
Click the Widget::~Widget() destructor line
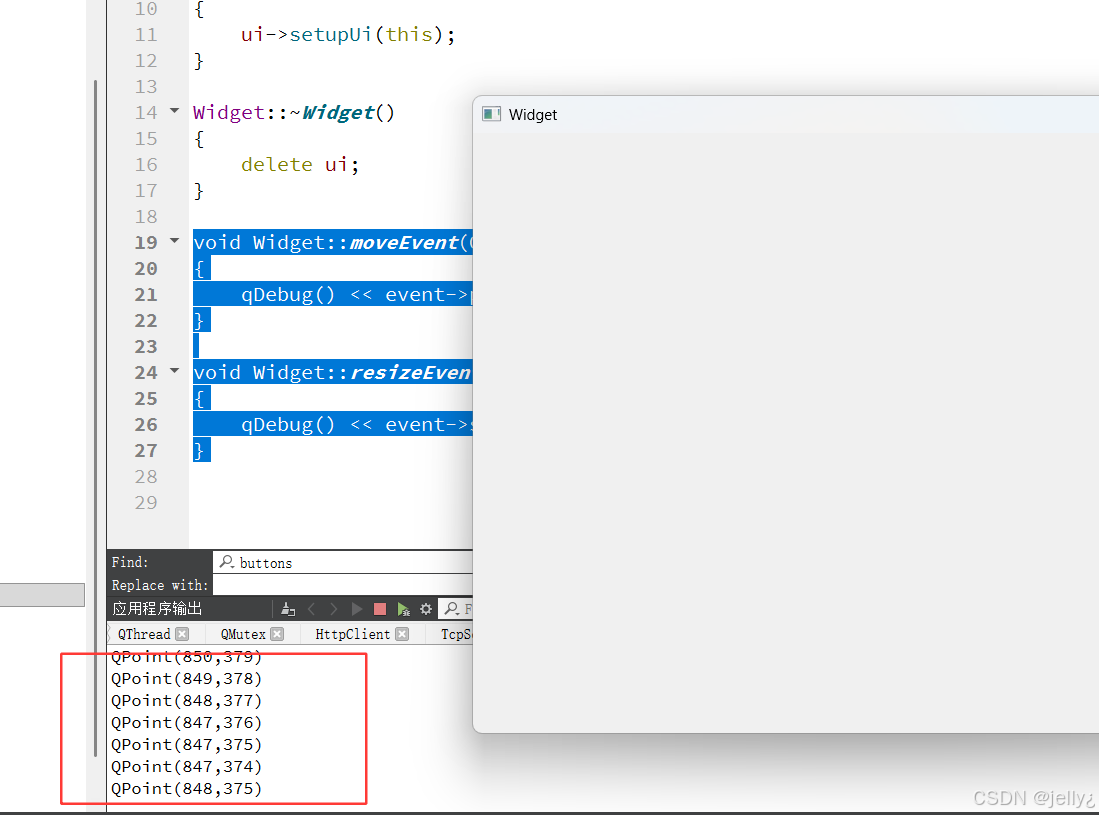294,113
